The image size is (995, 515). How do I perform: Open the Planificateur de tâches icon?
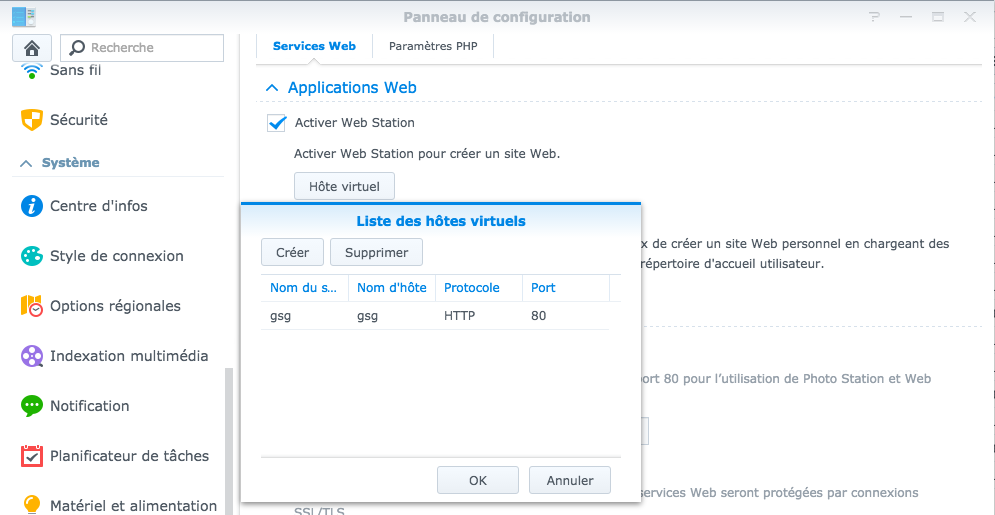click(32, 456)
